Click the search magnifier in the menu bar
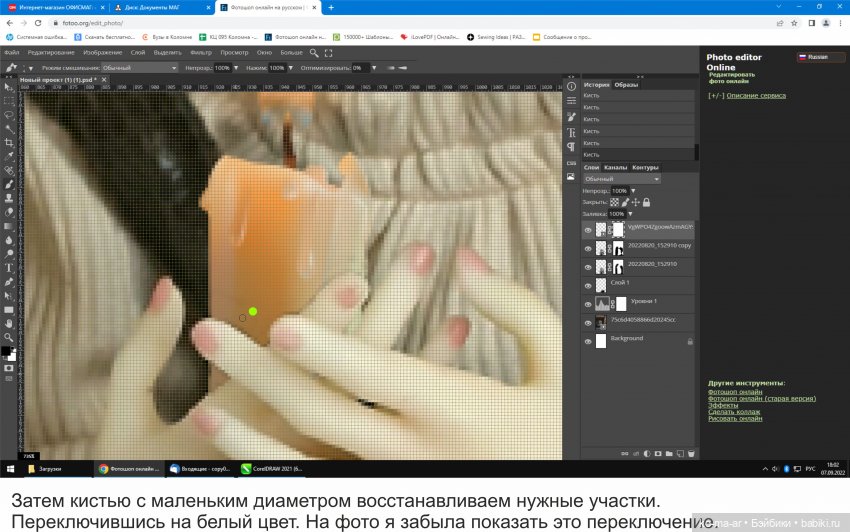Viewport: 850px width, 532px height. pos(314,53)
